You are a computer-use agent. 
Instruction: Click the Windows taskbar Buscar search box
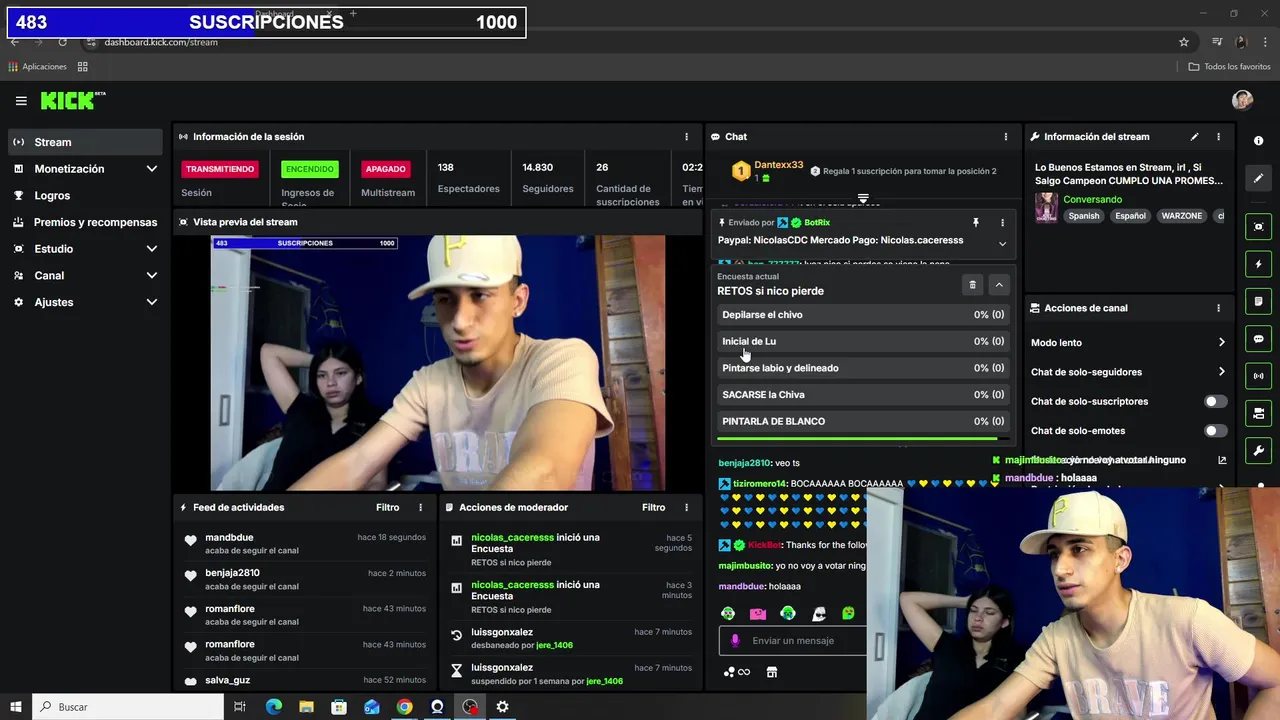[128, 707]
